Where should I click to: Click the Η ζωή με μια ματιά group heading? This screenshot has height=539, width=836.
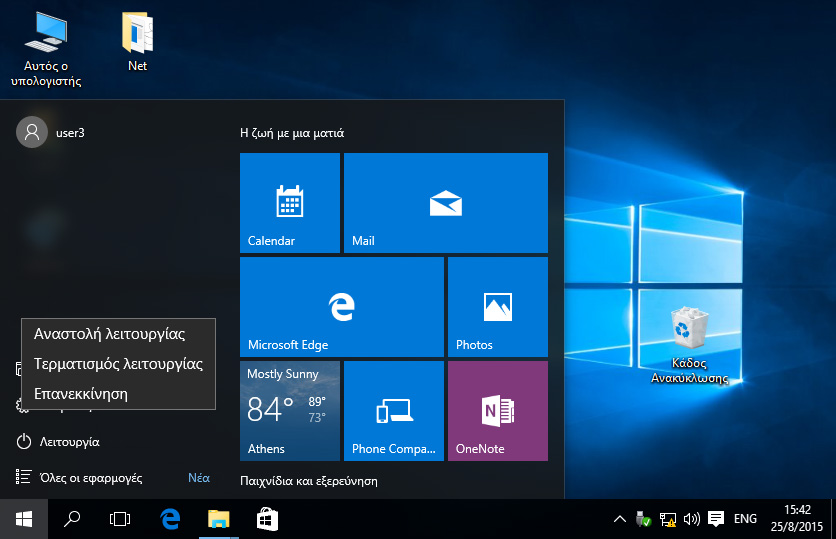292,133
